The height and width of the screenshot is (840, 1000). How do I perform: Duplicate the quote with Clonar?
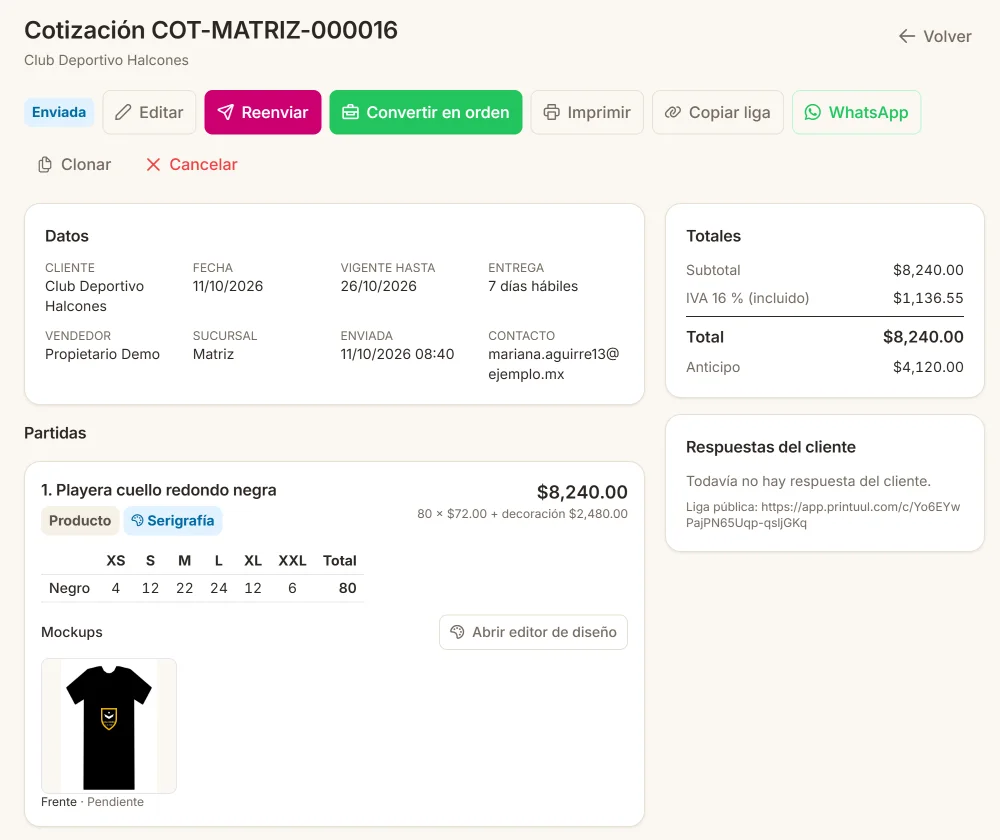coord(75,165)
